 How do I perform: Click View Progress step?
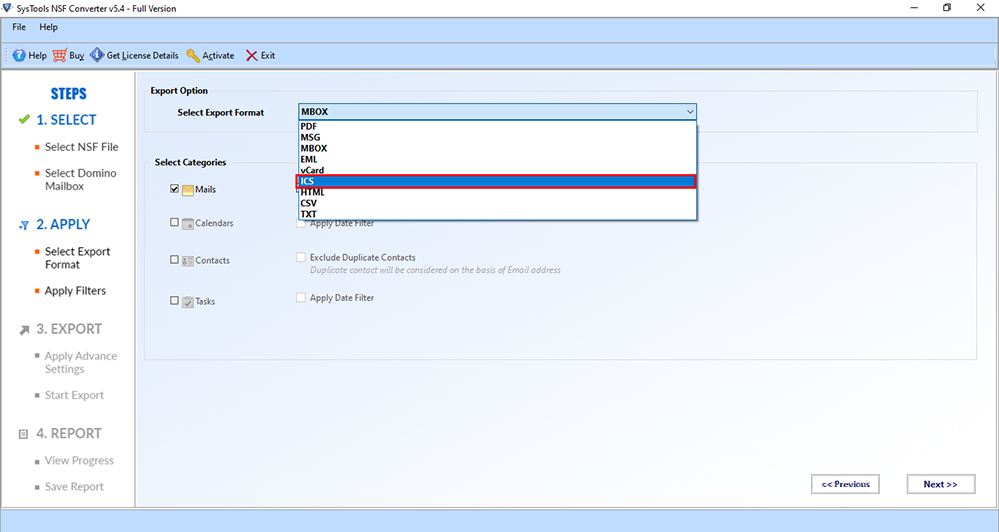click(x=79, y=461)
